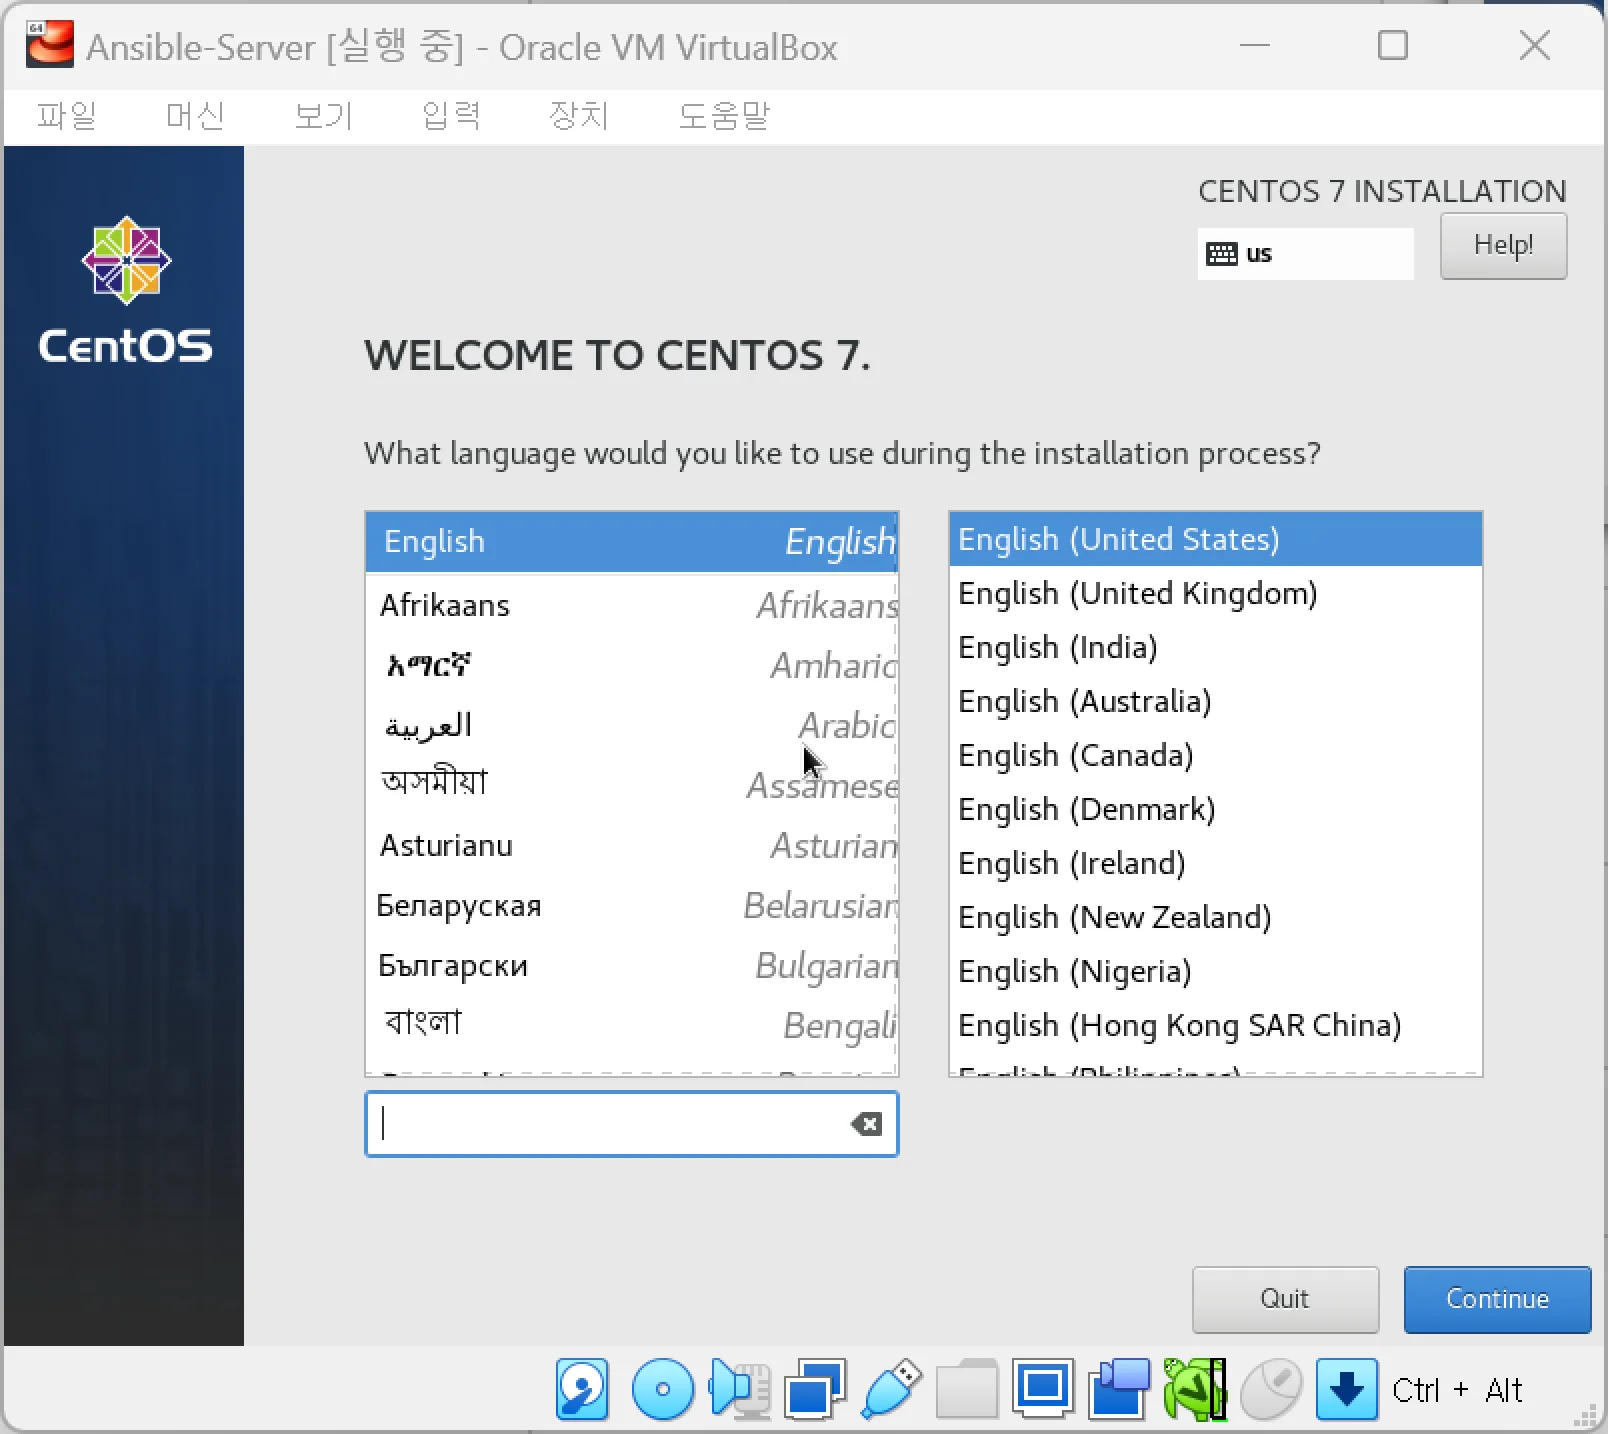1608x1434 pixels.
Task: Click the mouse integration icon
Action: 1271,1389
